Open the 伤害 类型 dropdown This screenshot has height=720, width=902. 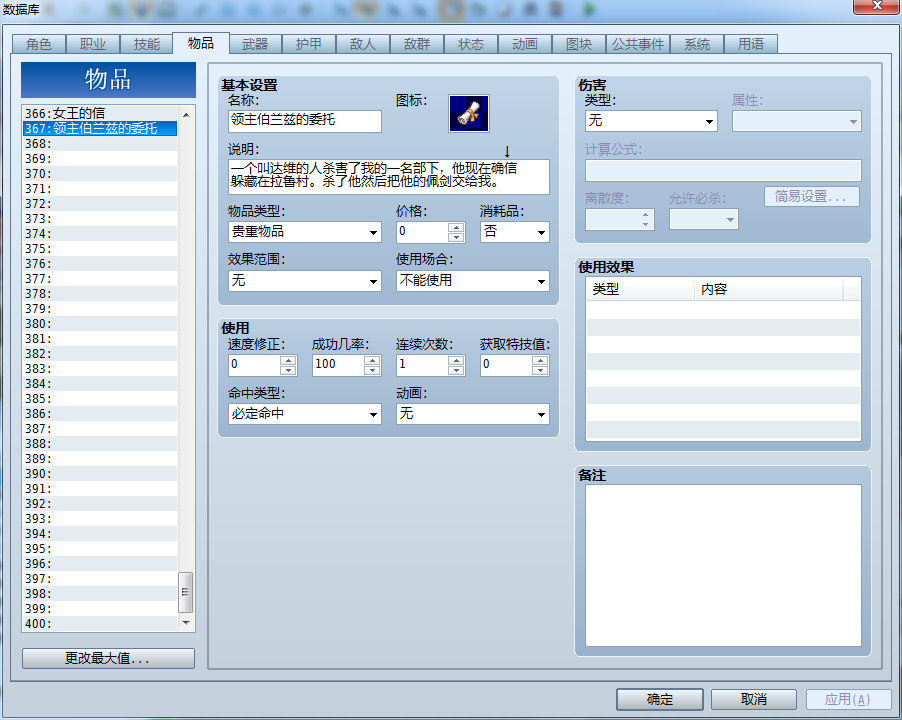(651, 121)
